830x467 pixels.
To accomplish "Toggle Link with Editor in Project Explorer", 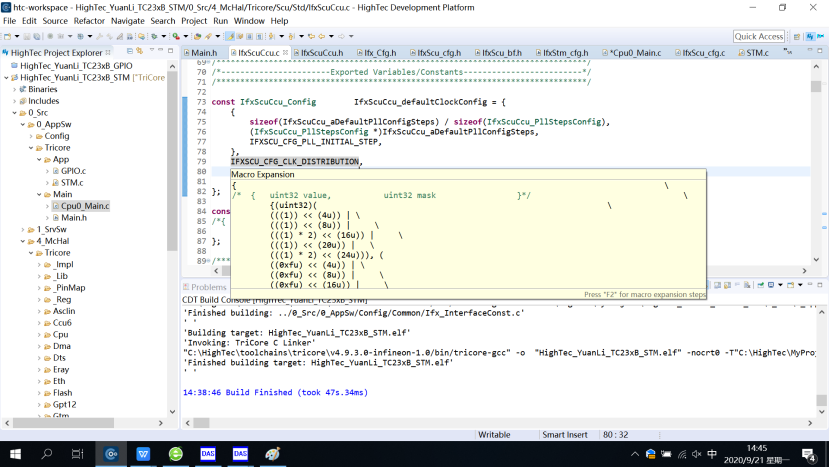I will [140, 51].
